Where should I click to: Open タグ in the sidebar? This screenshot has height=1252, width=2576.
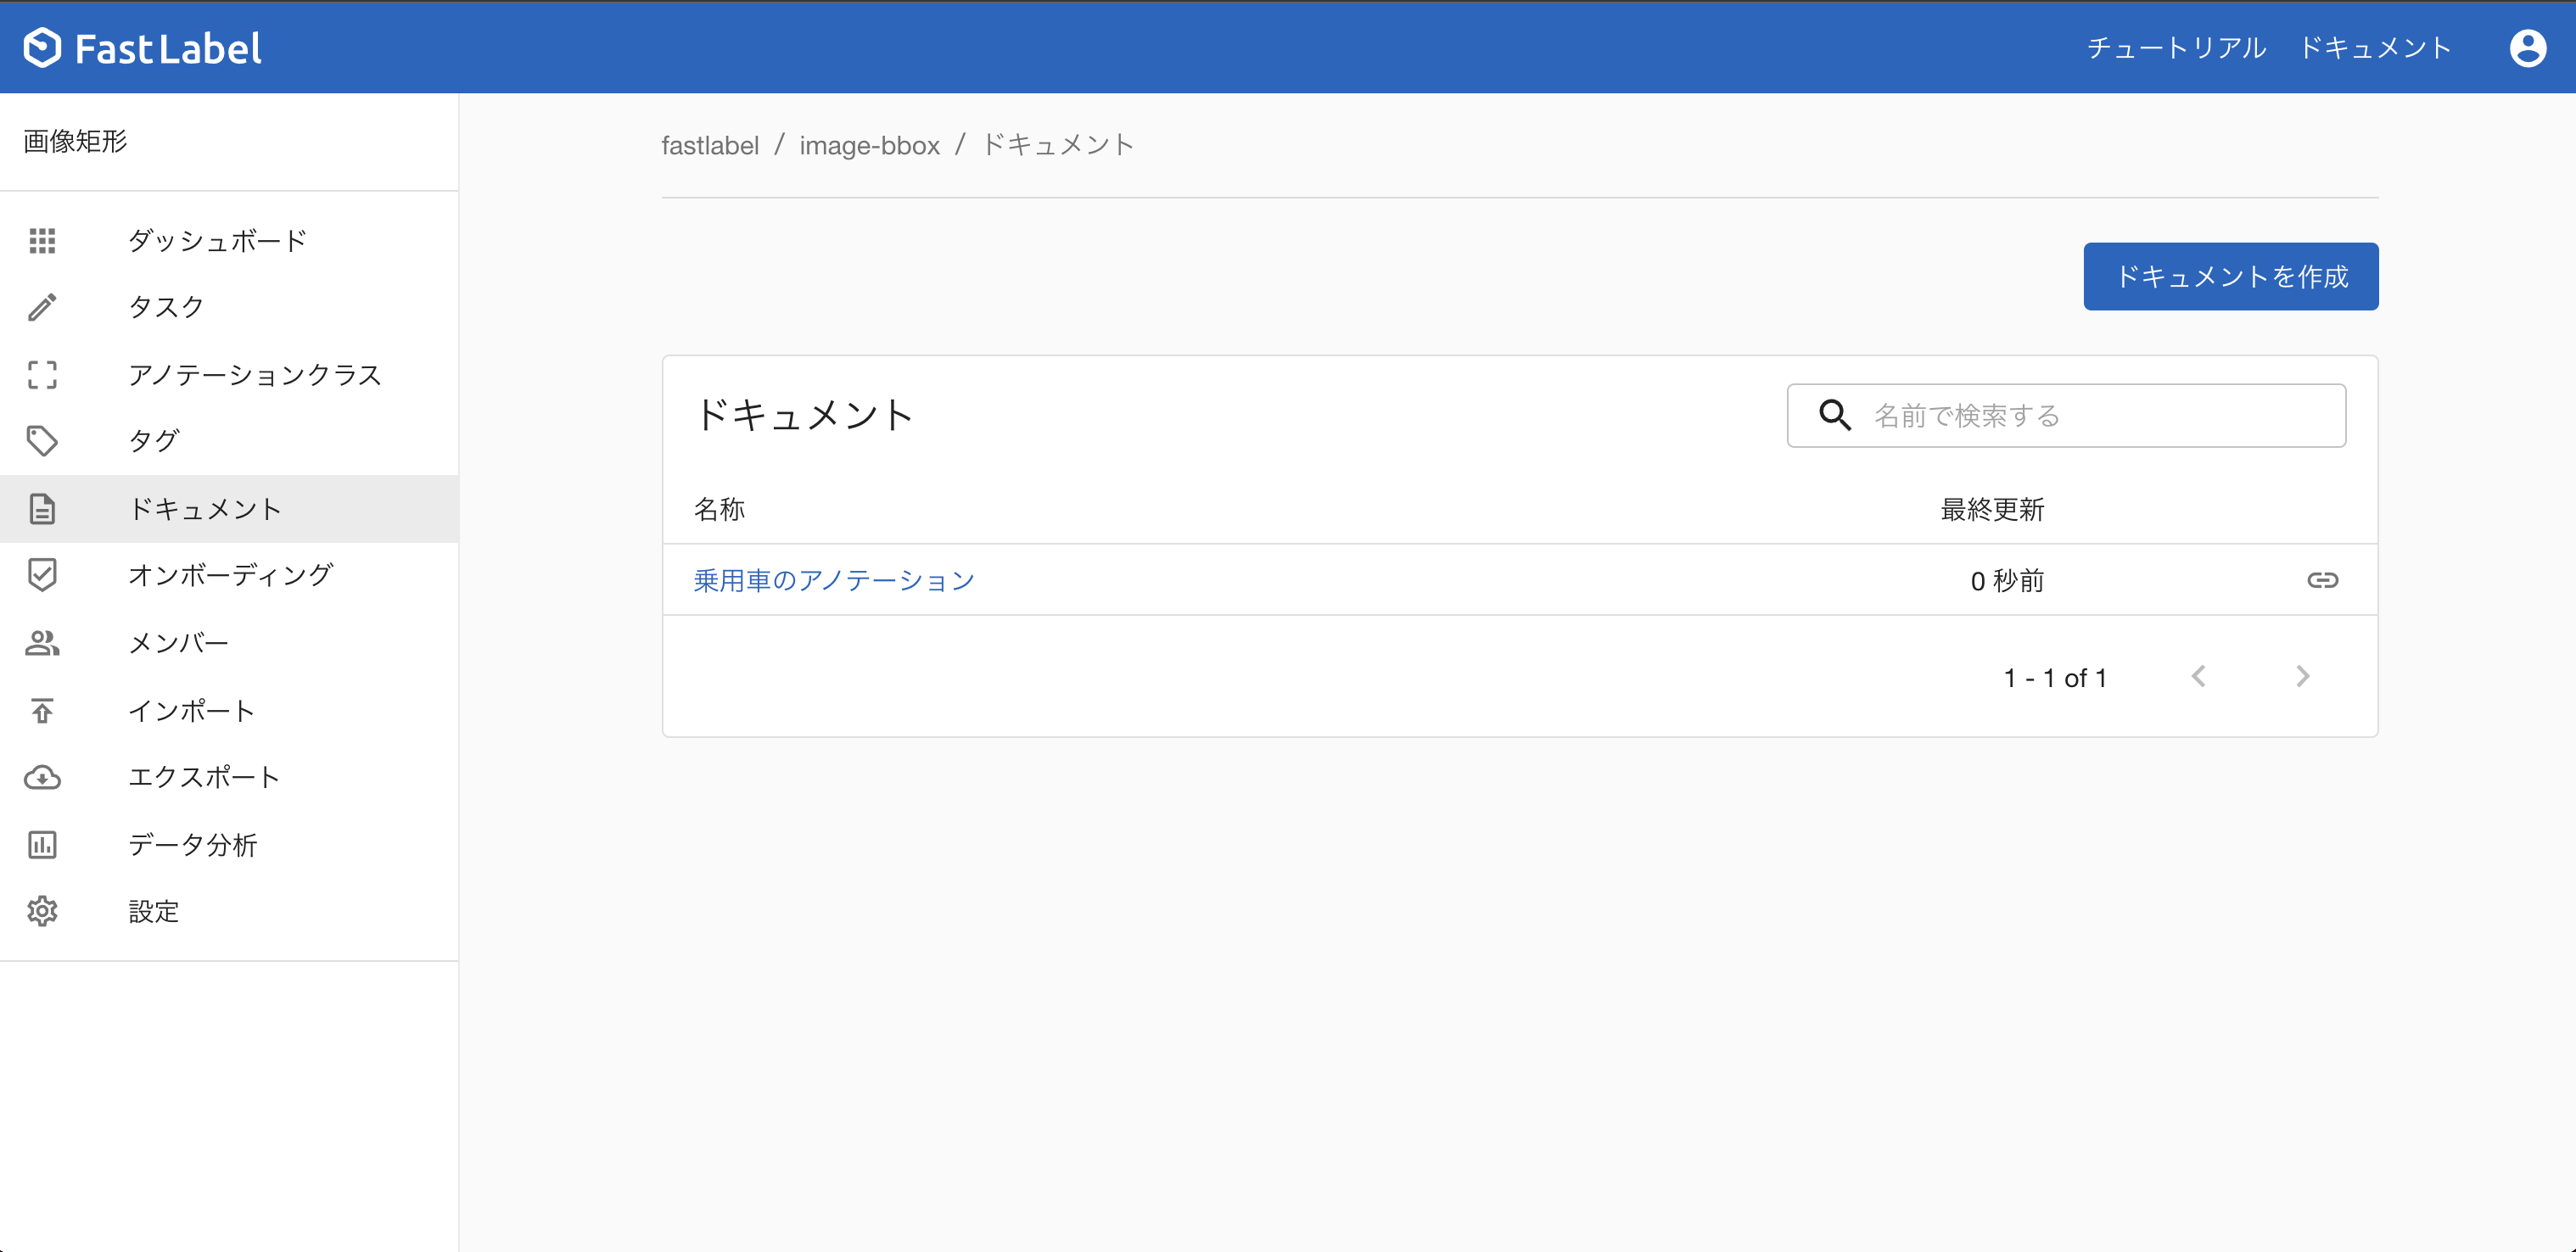coord(229,441)
